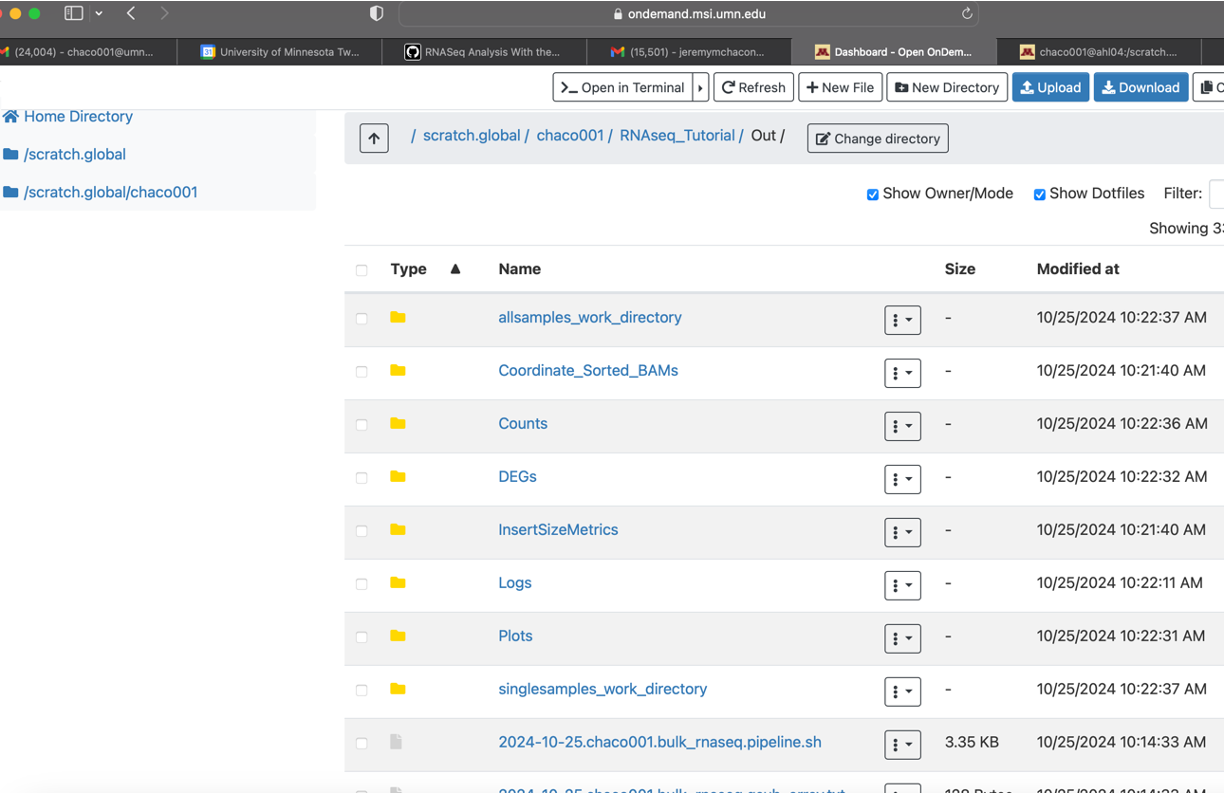Click the InsertSizeMetrics folder icon

click(398, 529)
